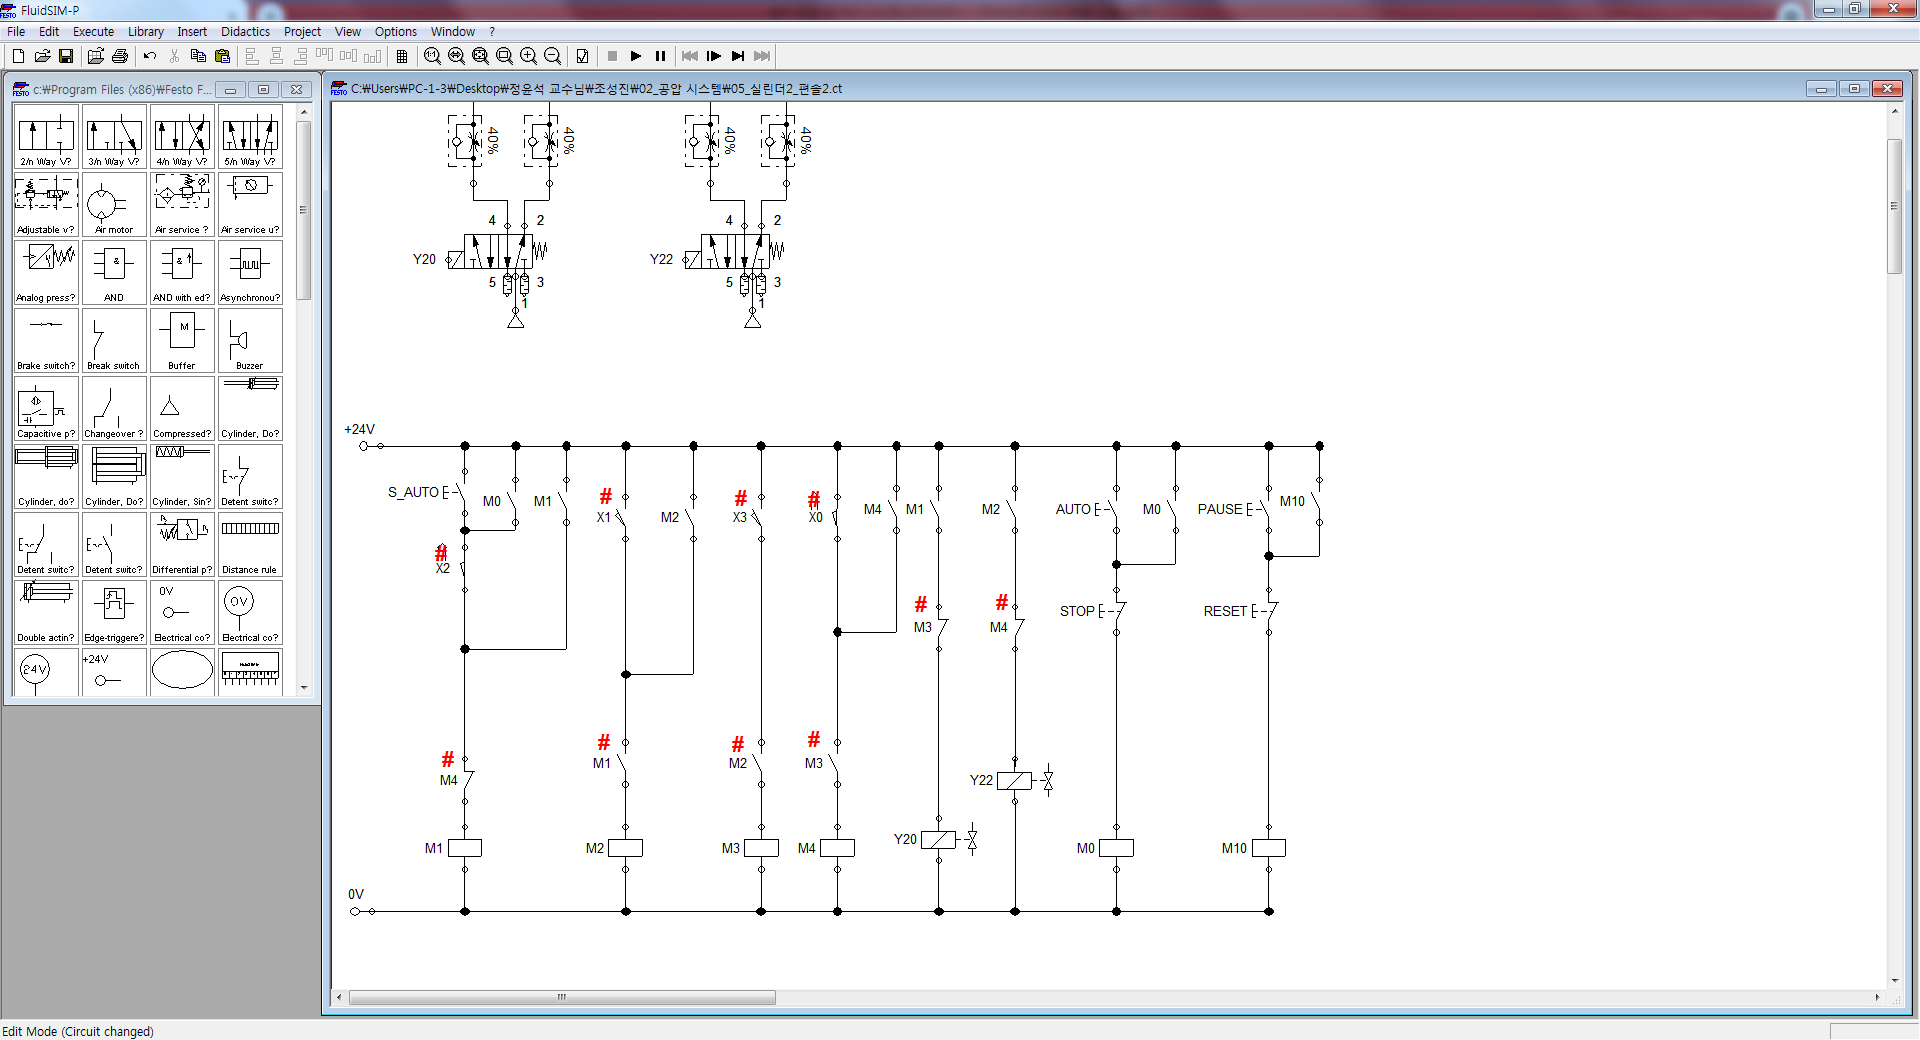Select the Buzzer component in library
Viewport: 1920px width, 1040px height.
click(x=250, y=340)
